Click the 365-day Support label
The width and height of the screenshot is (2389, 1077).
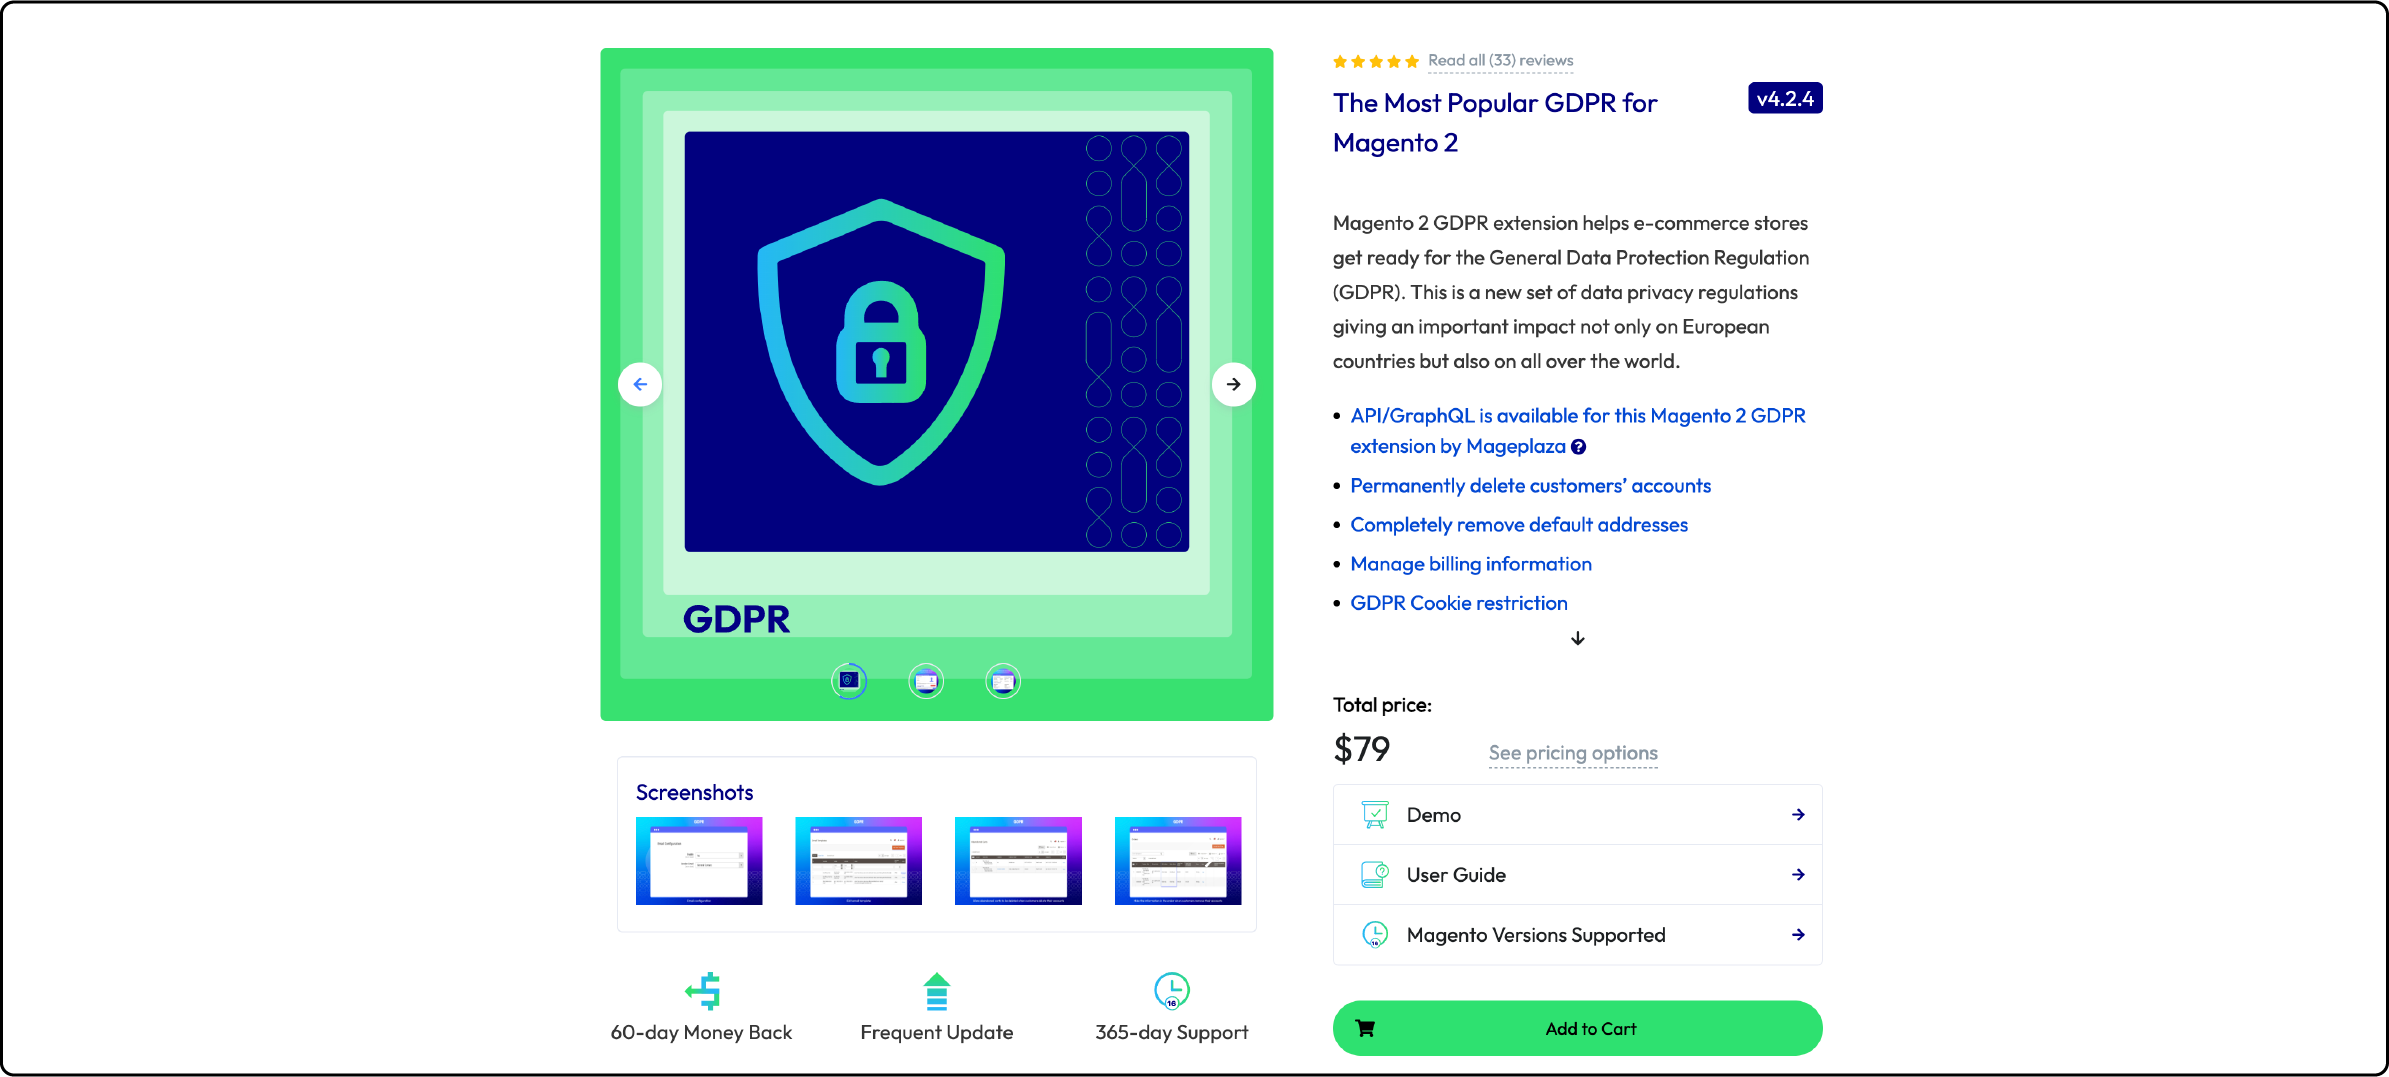coord(1172,1033)
